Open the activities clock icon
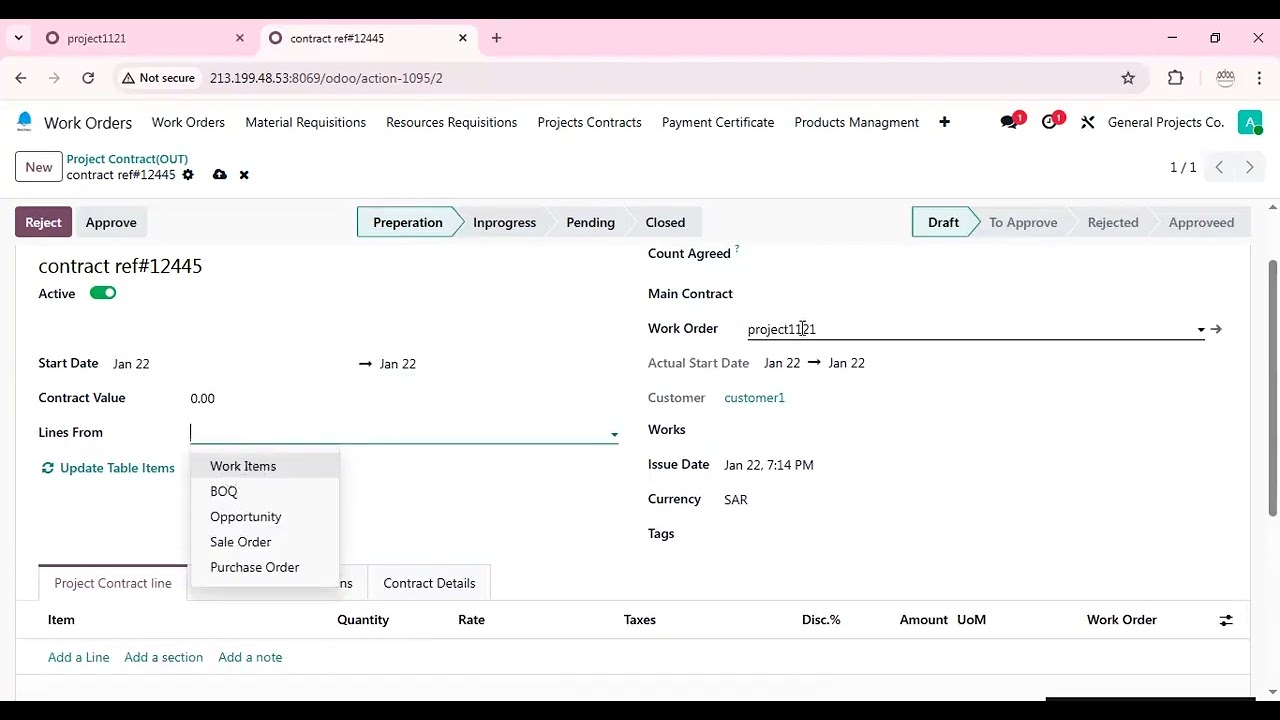 pyautogui.click(x=1049, y=122)
